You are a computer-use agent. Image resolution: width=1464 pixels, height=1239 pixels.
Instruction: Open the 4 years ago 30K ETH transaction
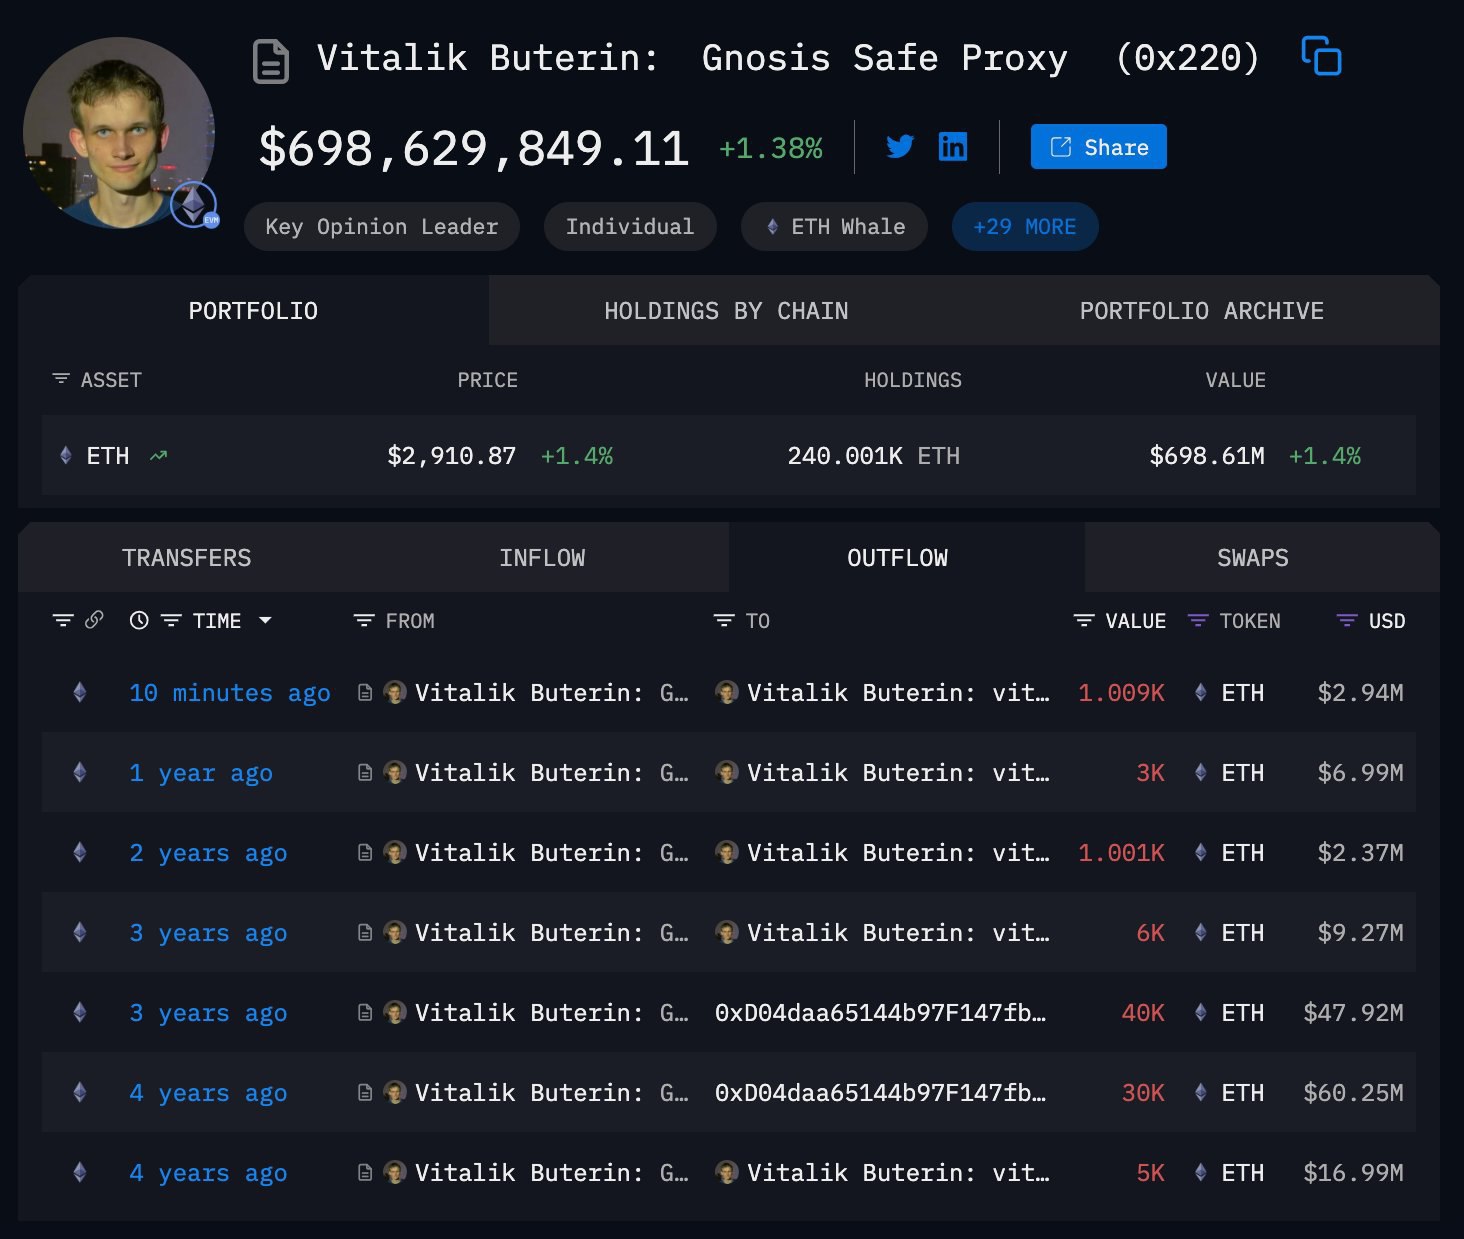(208, 1093)
